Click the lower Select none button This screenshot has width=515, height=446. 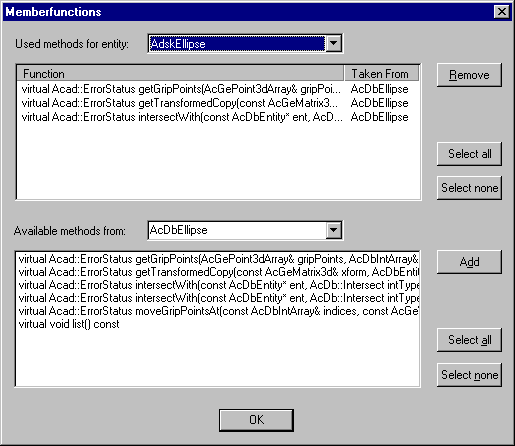click(469, 375)
